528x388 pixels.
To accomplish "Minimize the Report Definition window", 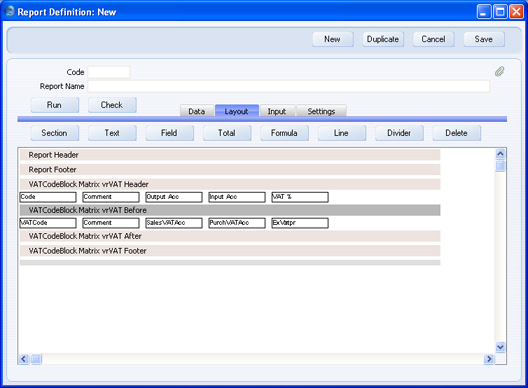I will point(484,12).
